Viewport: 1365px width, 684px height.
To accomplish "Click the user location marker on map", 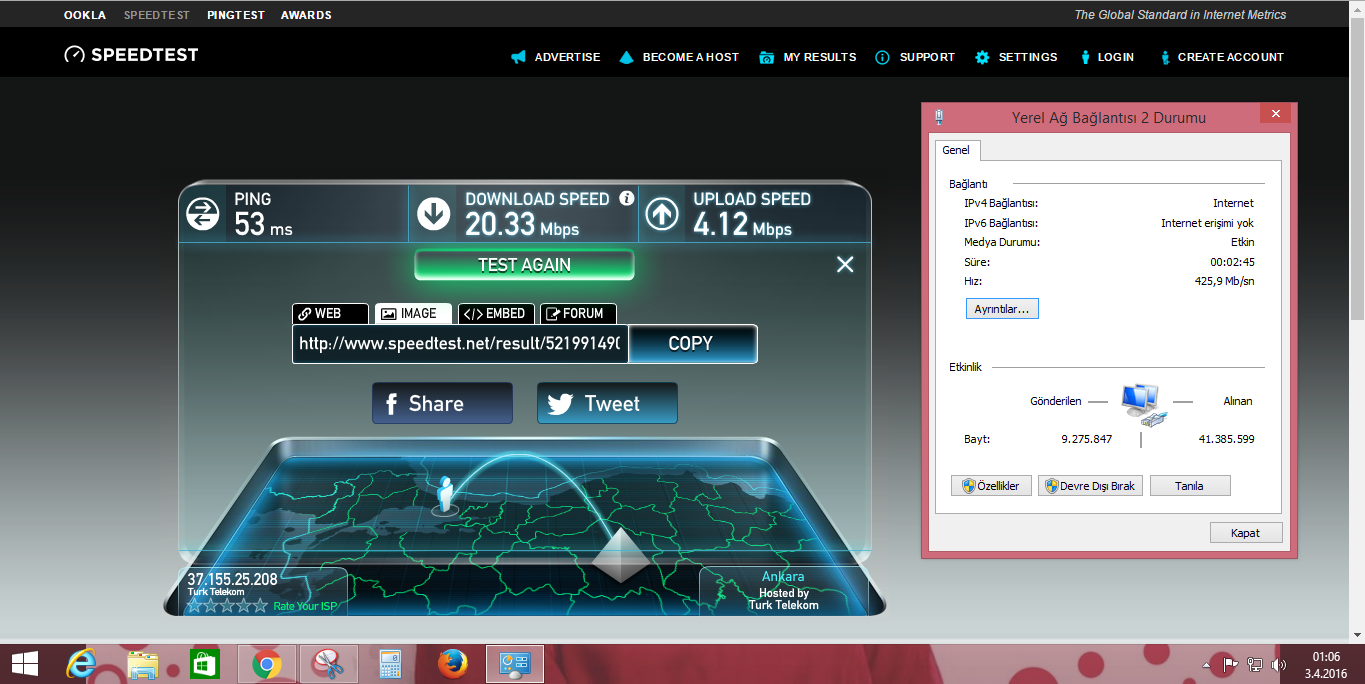I will pyautogui.click(x=446, y=496).
